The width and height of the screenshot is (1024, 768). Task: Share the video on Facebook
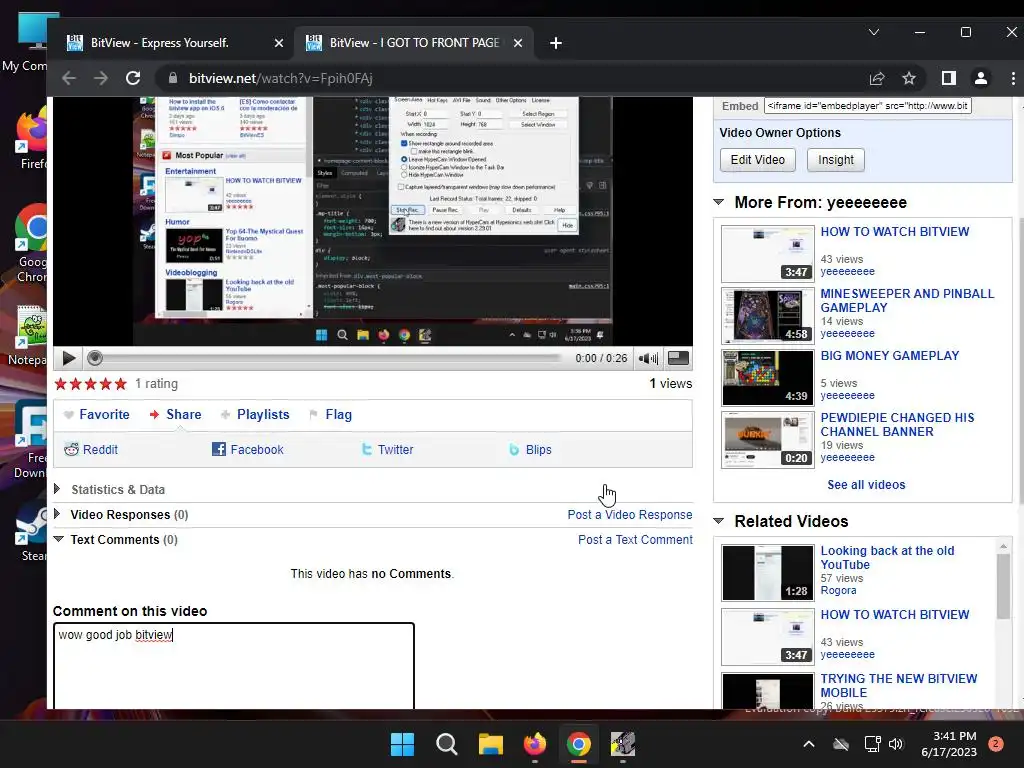[x=248, y=449]
